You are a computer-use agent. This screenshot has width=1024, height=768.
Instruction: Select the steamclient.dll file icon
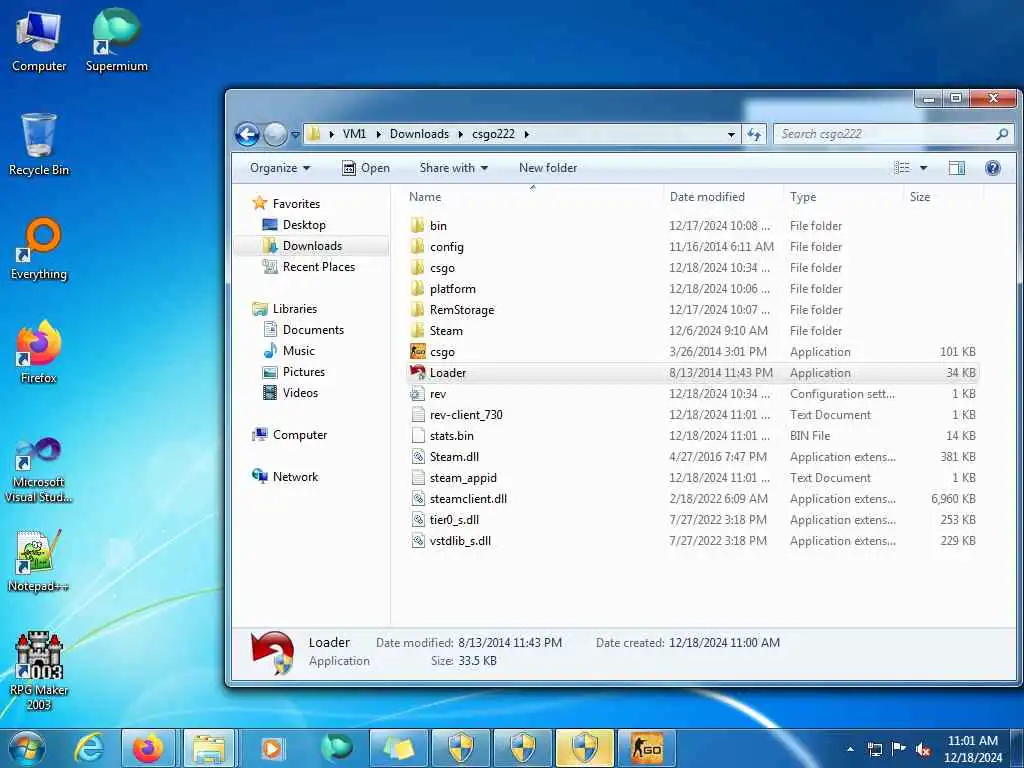[x=417, y=499]
